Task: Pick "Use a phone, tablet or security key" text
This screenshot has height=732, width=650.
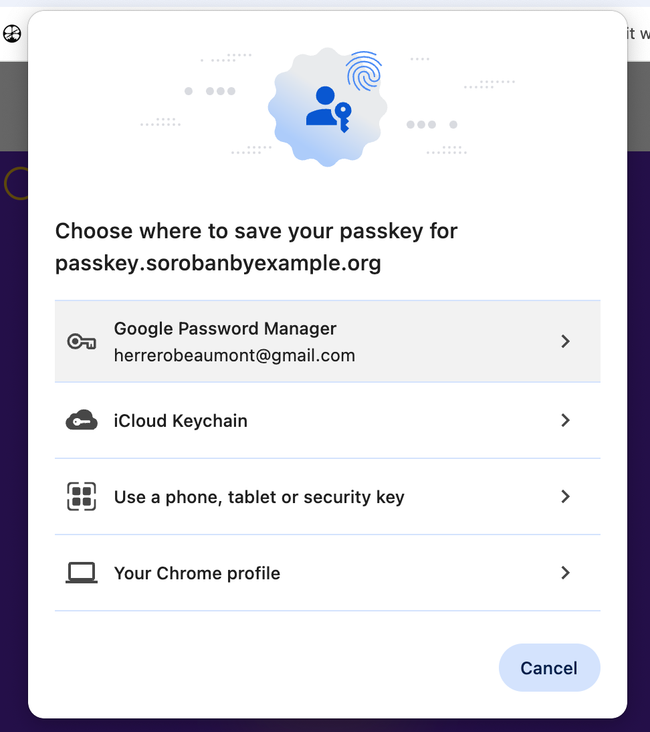Action: 259,497
